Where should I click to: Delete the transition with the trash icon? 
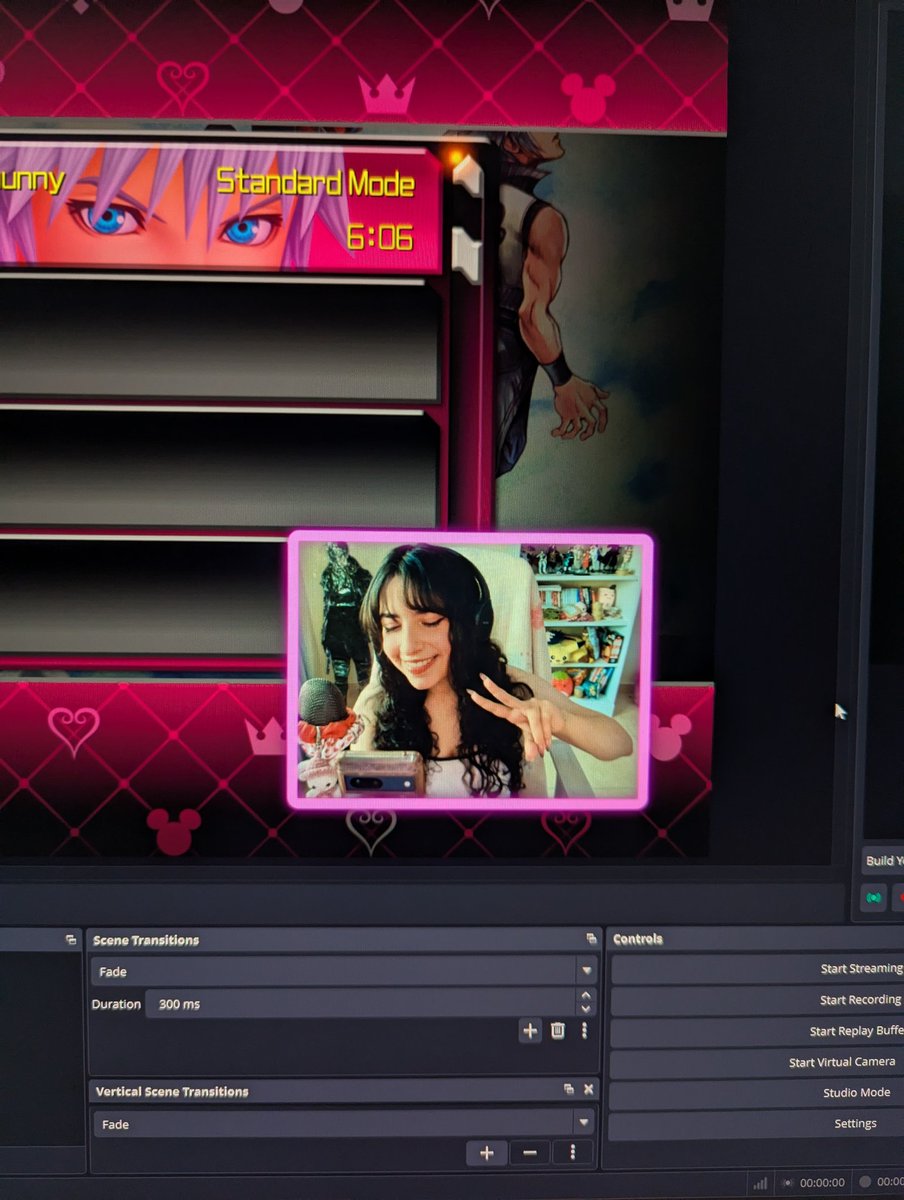[x=558, y=1031]
